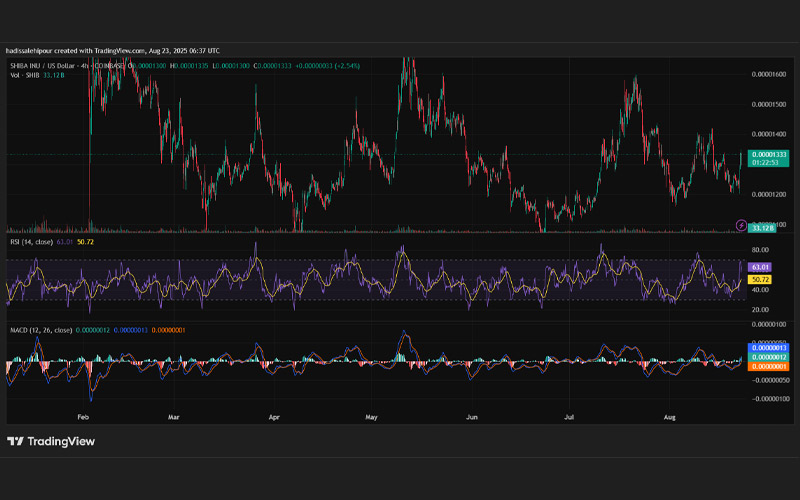Click the 33.12B value next to Vol · SHIB
Screen dimensions: 800x500
point(54,75)
